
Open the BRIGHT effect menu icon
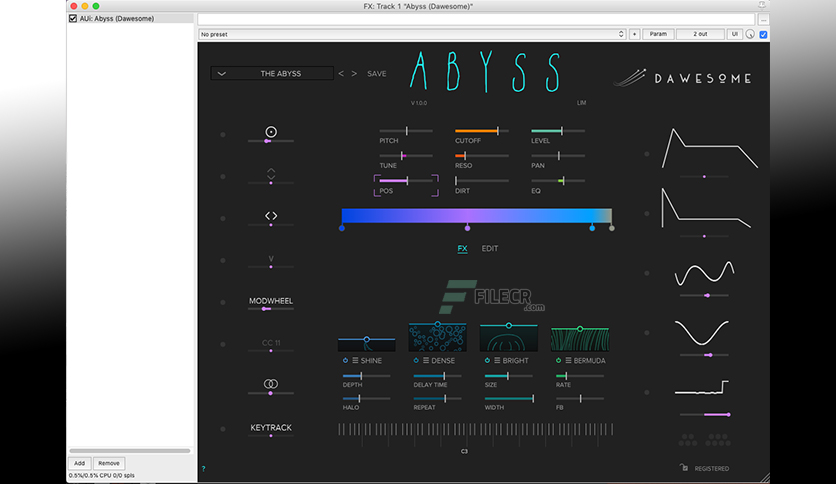click(497, 361)
